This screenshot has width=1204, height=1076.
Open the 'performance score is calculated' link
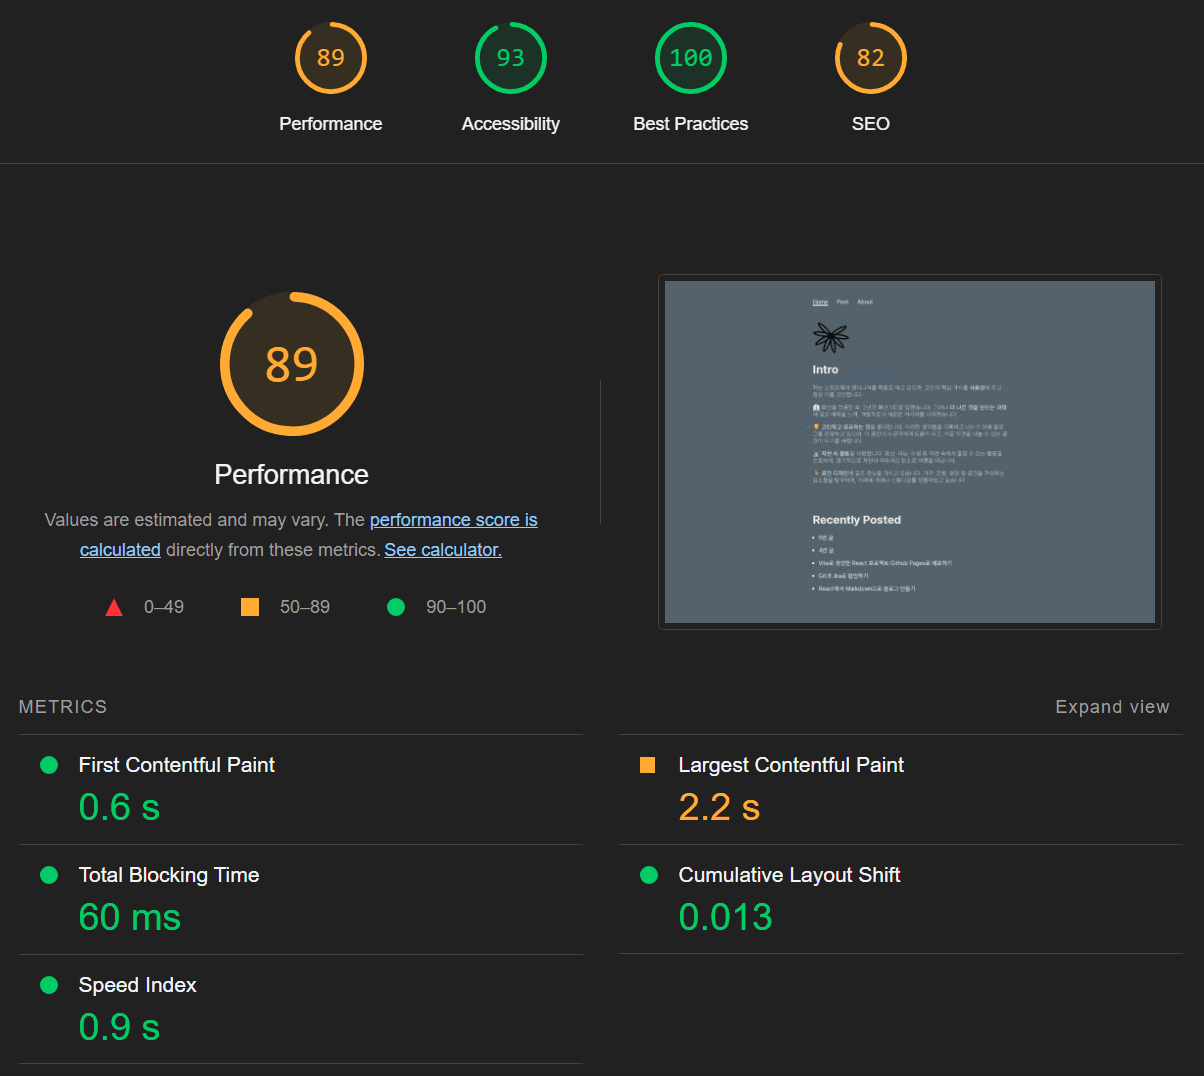[x=453, y=520]
